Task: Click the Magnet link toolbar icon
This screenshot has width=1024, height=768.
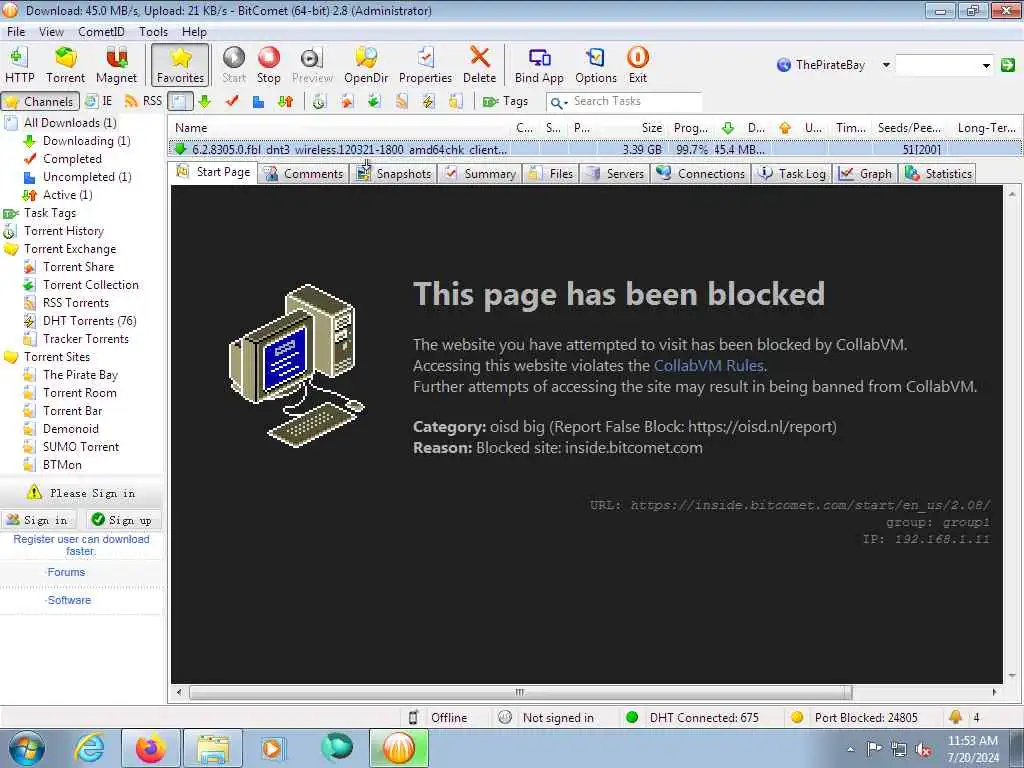Action: click(x=116, y=65)
